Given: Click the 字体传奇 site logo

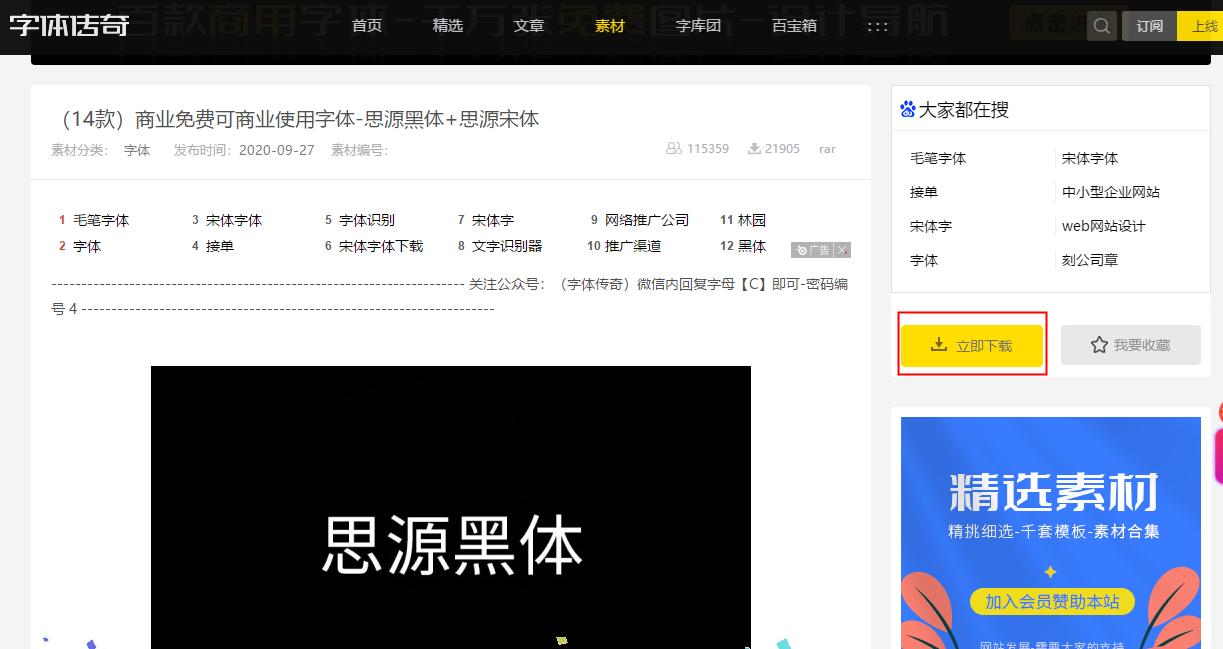Looking at the screenshot, I should [x=68, y=26].
